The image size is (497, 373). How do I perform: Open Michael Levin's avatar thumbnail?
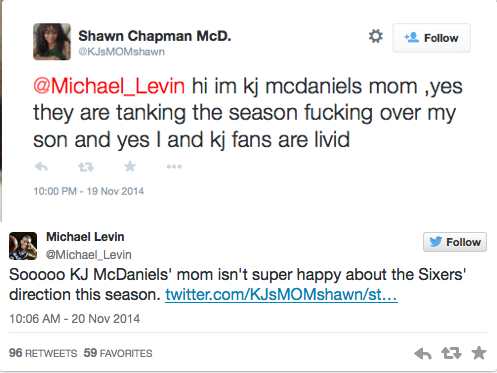[x=23, y=246]
